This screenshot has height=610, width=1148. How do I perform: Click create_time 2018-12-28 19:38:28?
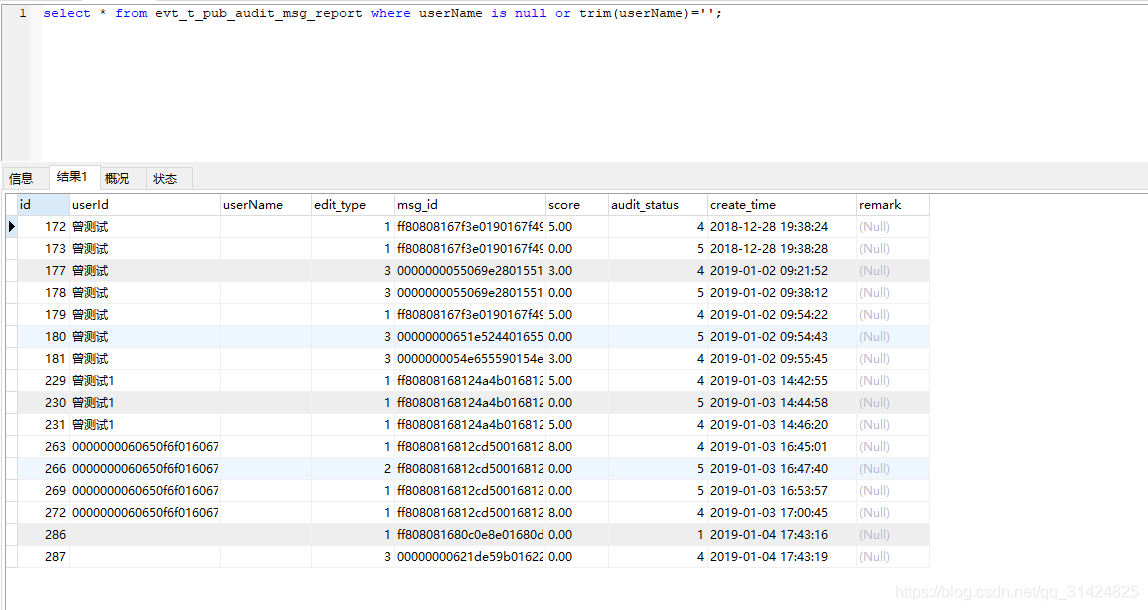point(781,249)
